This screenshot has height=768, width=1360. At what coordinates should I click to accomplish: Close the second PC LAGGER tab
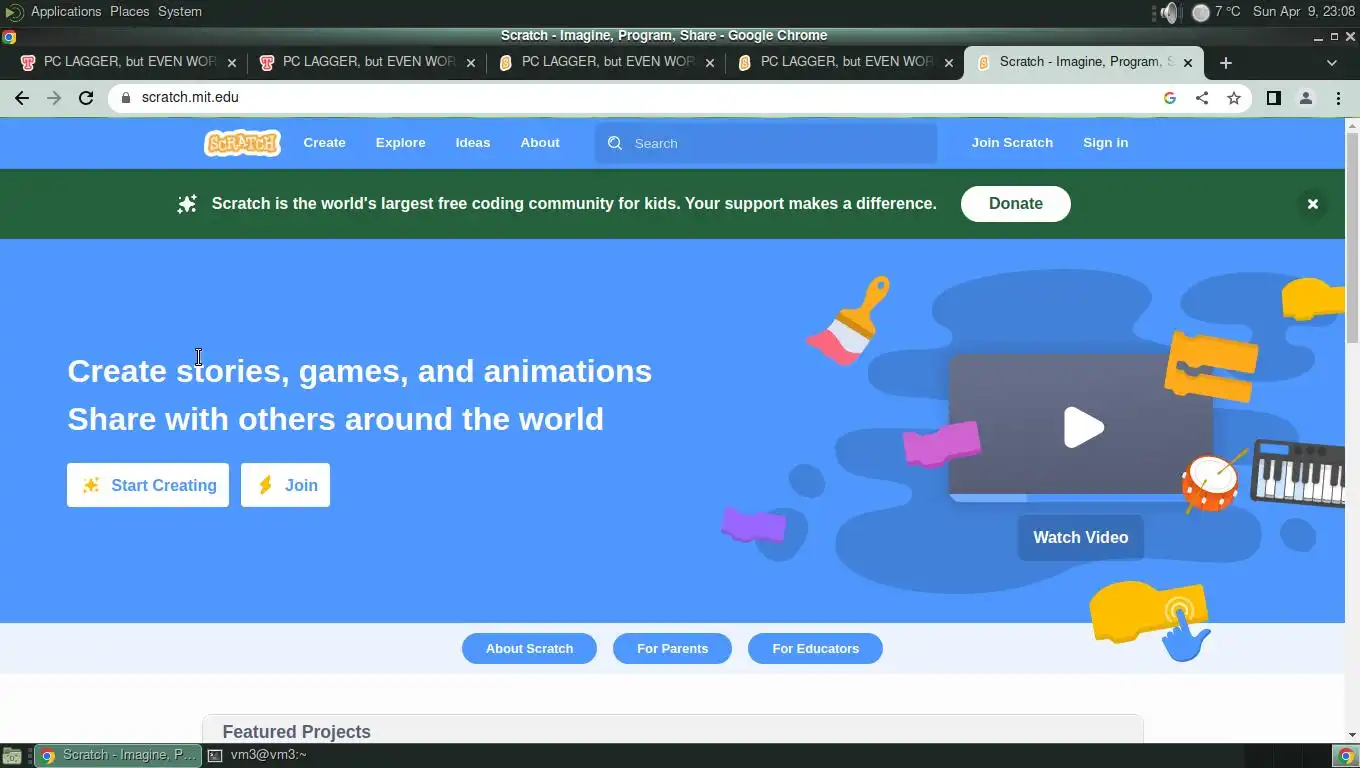471,62
